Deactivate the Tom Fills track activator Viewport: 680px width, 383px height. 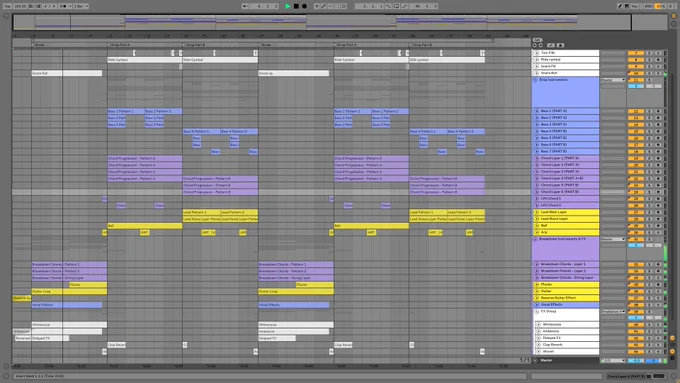pos(636,53)
